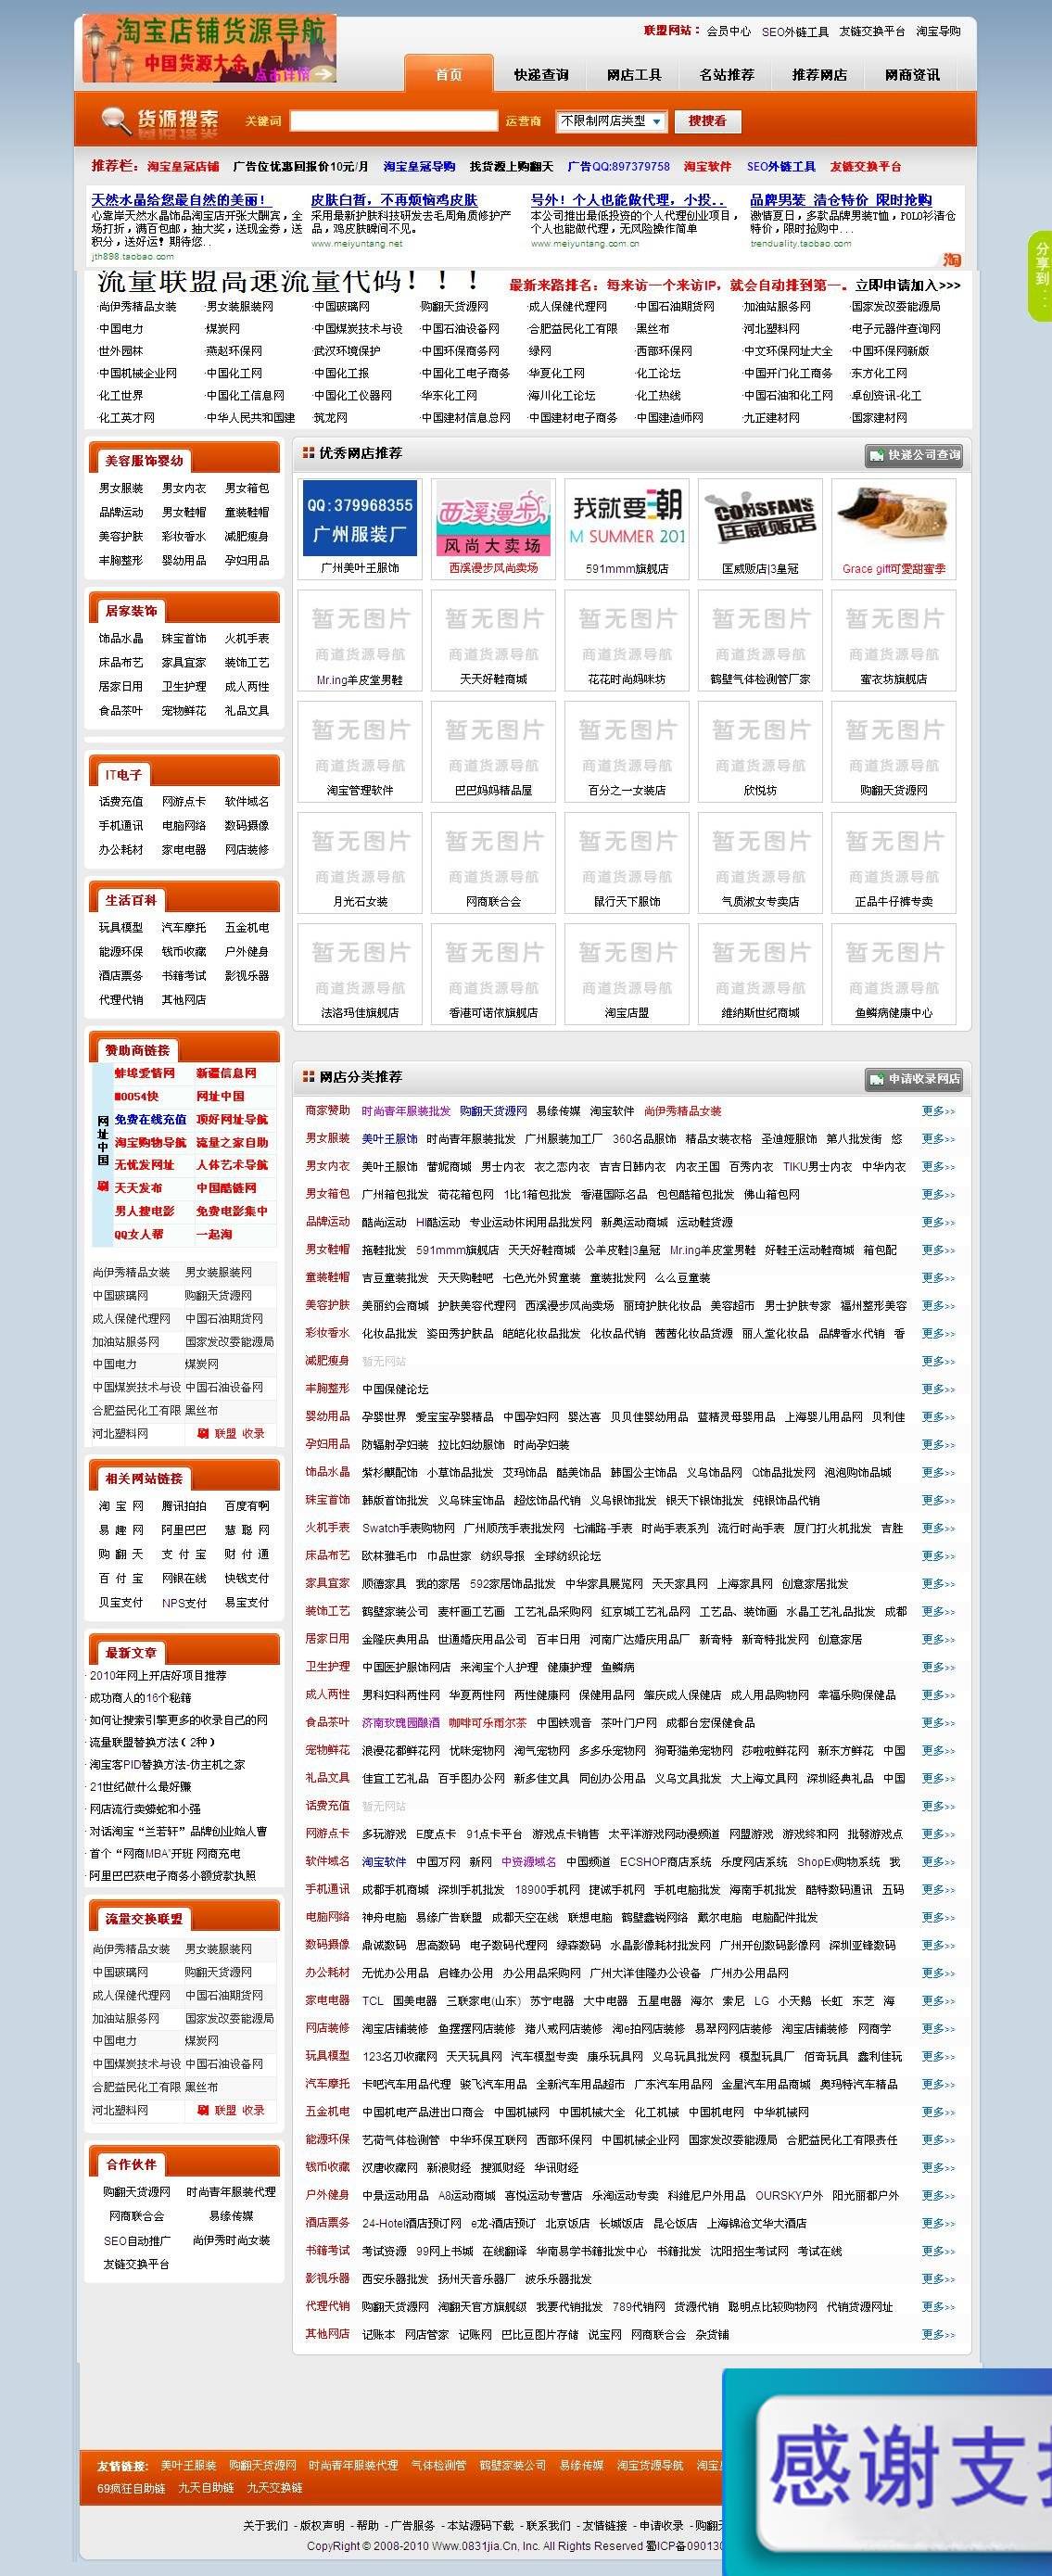Open the 匡威贩店 3皇冠 store thumbnail
The height and width of the screenshot is (2576, 1052).
tap(760, 528)
